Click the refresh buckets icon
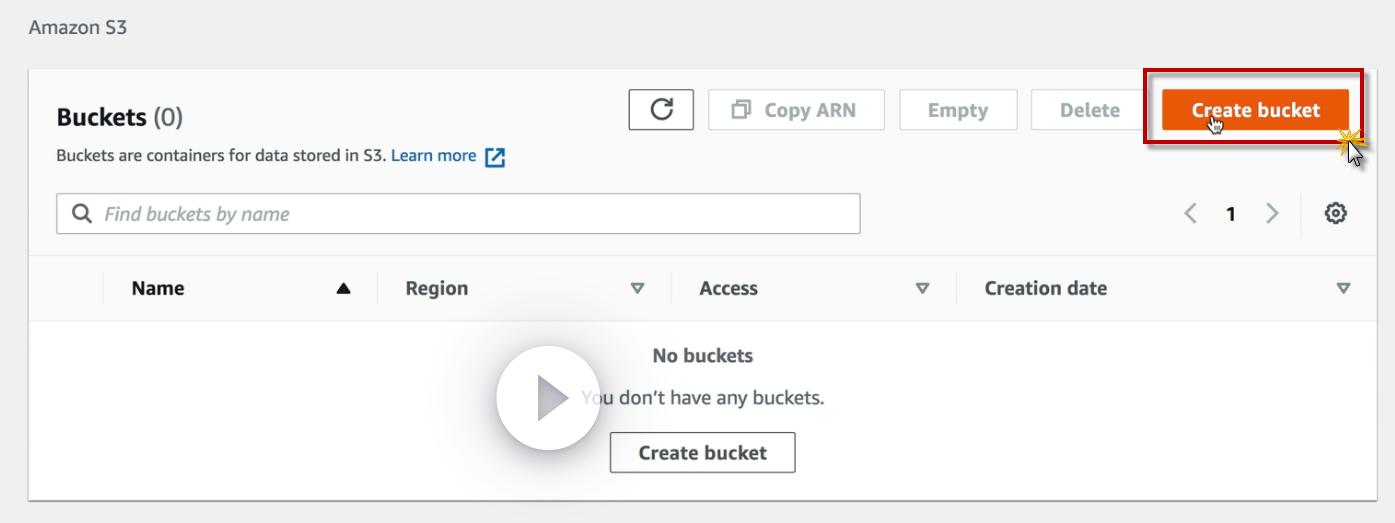Image resolution: width=1395 pixels, height=523 pixels. coord(661,110)
